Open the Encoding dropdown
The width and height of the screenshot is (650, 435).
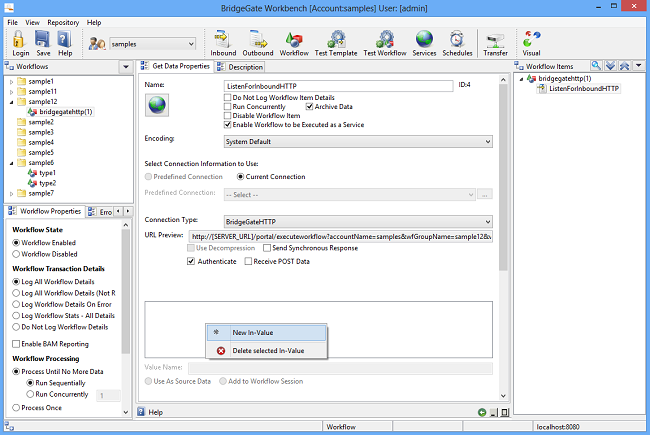(356, 142)
